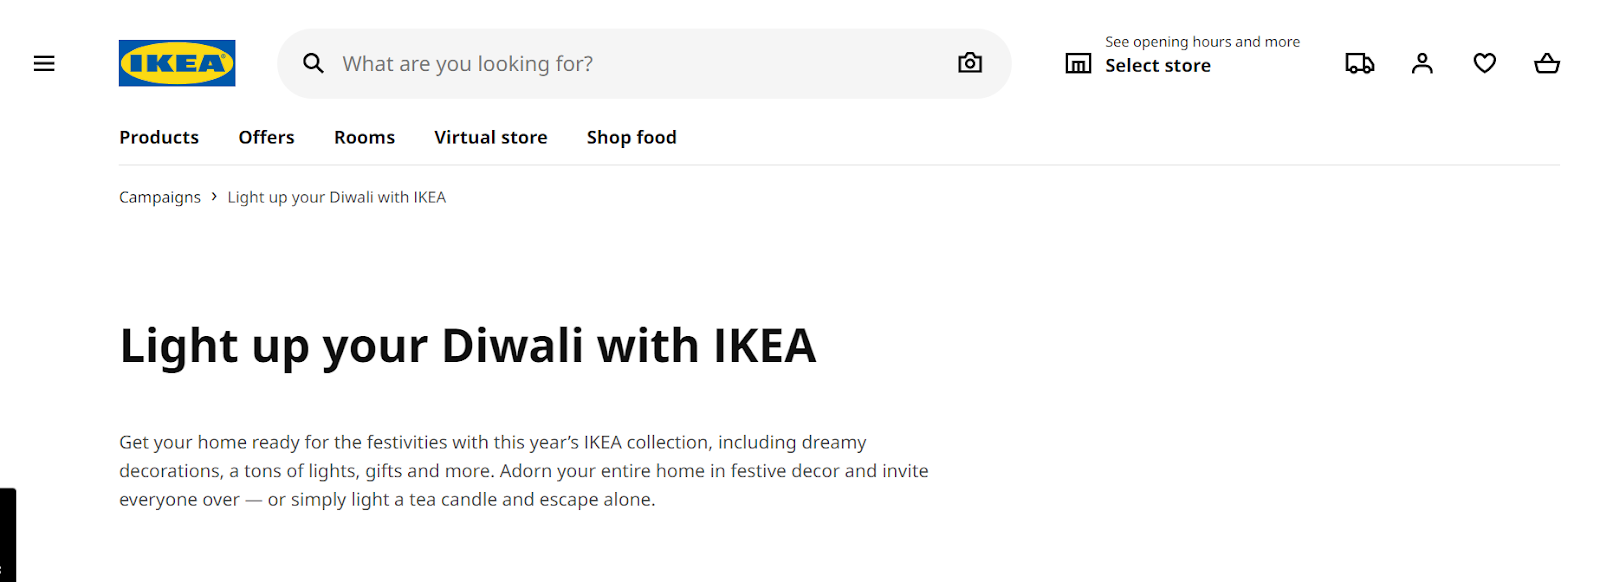Open the favourites heart icon
This screenshot has height=582, width=1600.
point(1484,63)
